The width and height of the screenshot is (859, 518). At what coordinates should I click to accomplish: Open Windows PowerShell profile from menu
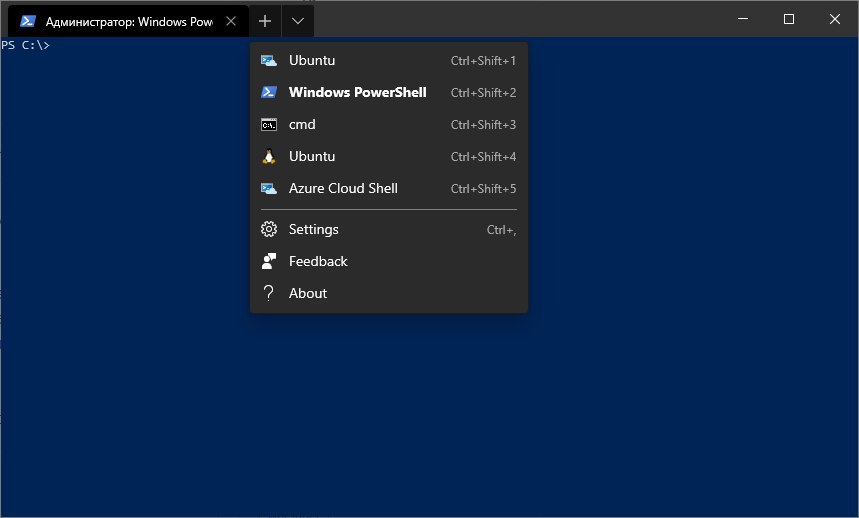coord(389,92)
